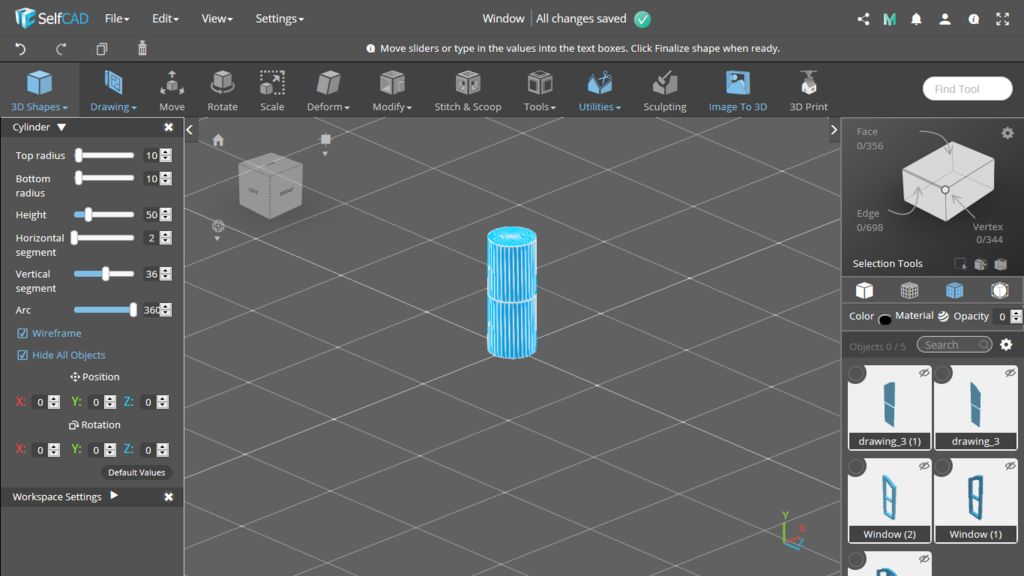Click the undo arrow icon
This screenshot has height=576, width=1024.
coord(21,48)
